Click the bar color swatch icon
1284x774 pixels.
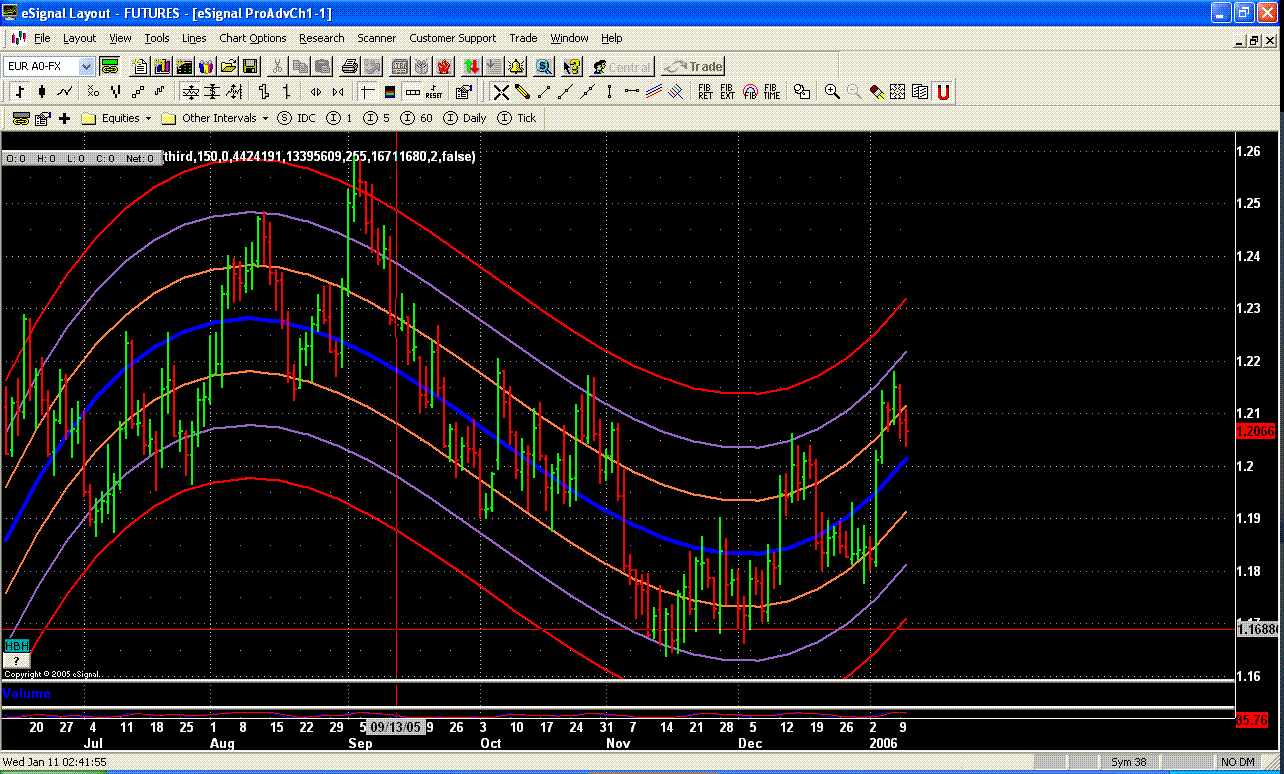click(x=389, y=92)
